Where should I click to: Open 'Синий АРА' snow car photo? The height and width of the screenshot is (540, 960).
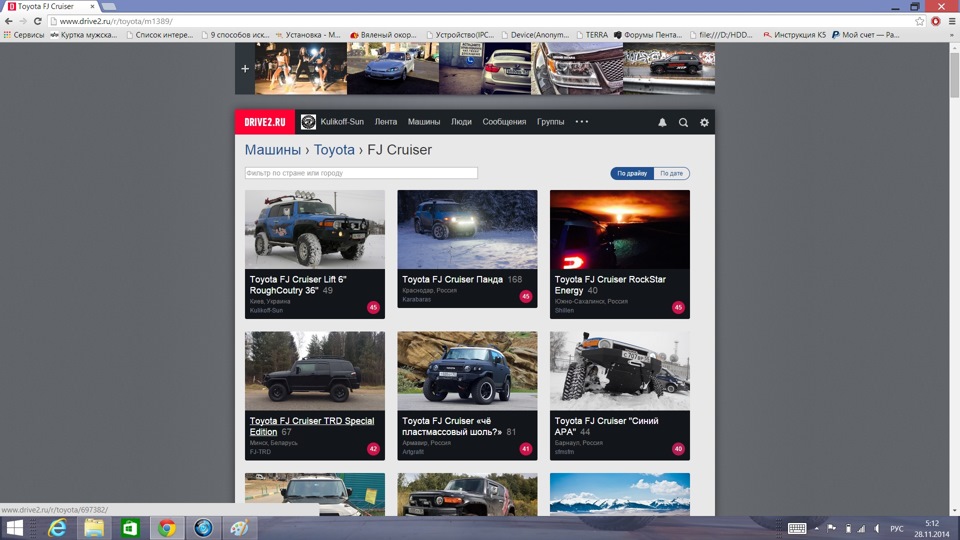[620, 371]
